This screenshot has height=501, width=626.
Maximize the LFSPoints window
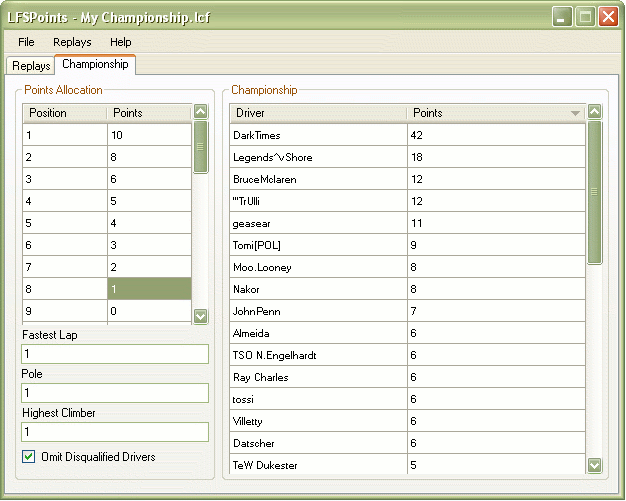pos(585,17)
